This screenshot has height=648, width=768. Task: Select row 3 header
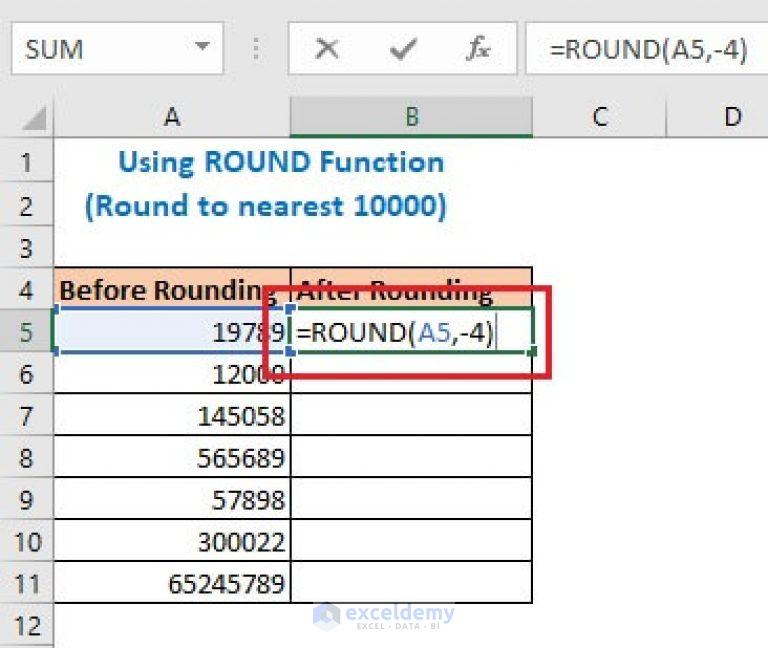[x=26, y=248]
